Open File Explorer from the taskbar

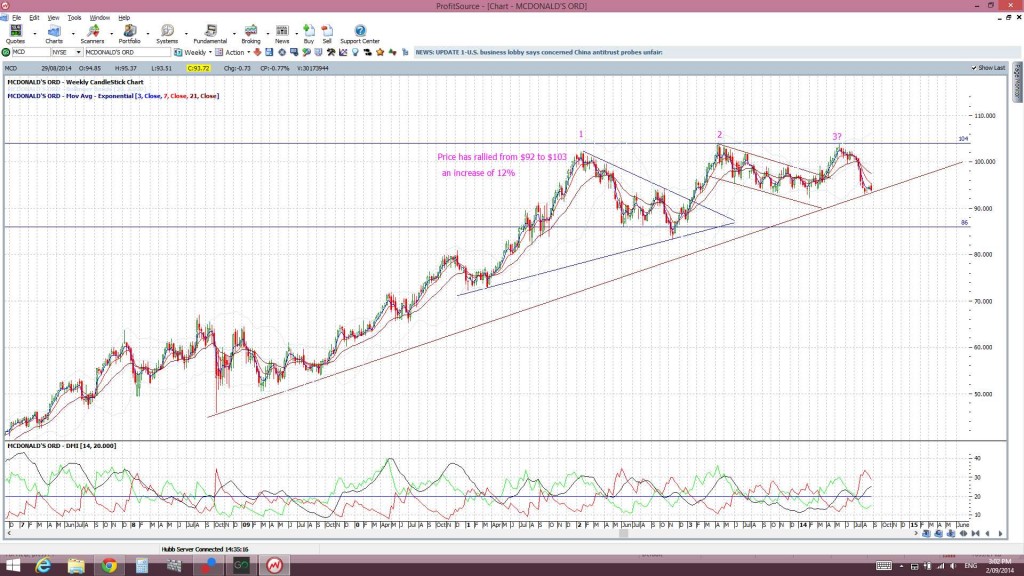pos(76,566)
